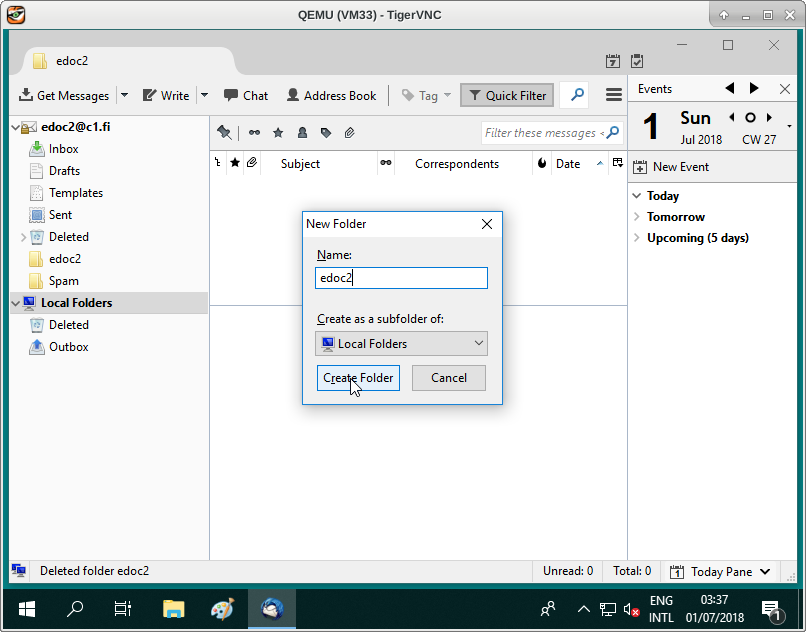Open the Calendar tab icon
Image resolution: width=806 pixels, height=632 pixels.
[x=613, y=61]
